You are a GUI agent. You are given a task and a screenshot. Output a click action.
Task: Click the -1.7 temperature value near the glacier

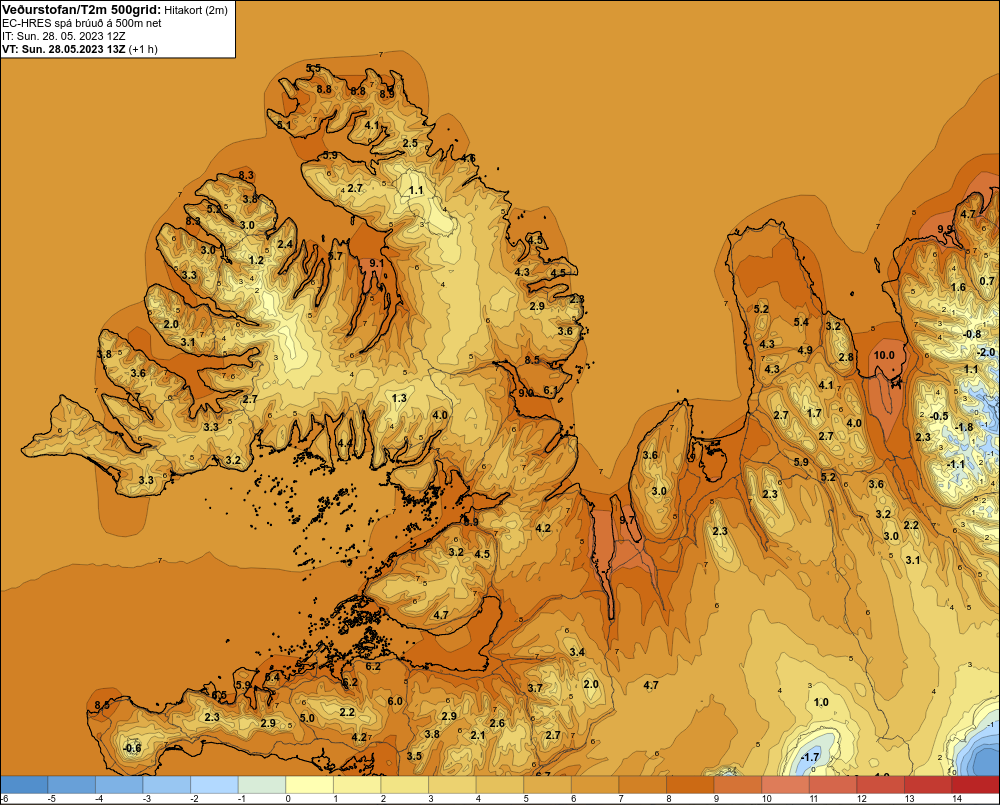(809, 757)
